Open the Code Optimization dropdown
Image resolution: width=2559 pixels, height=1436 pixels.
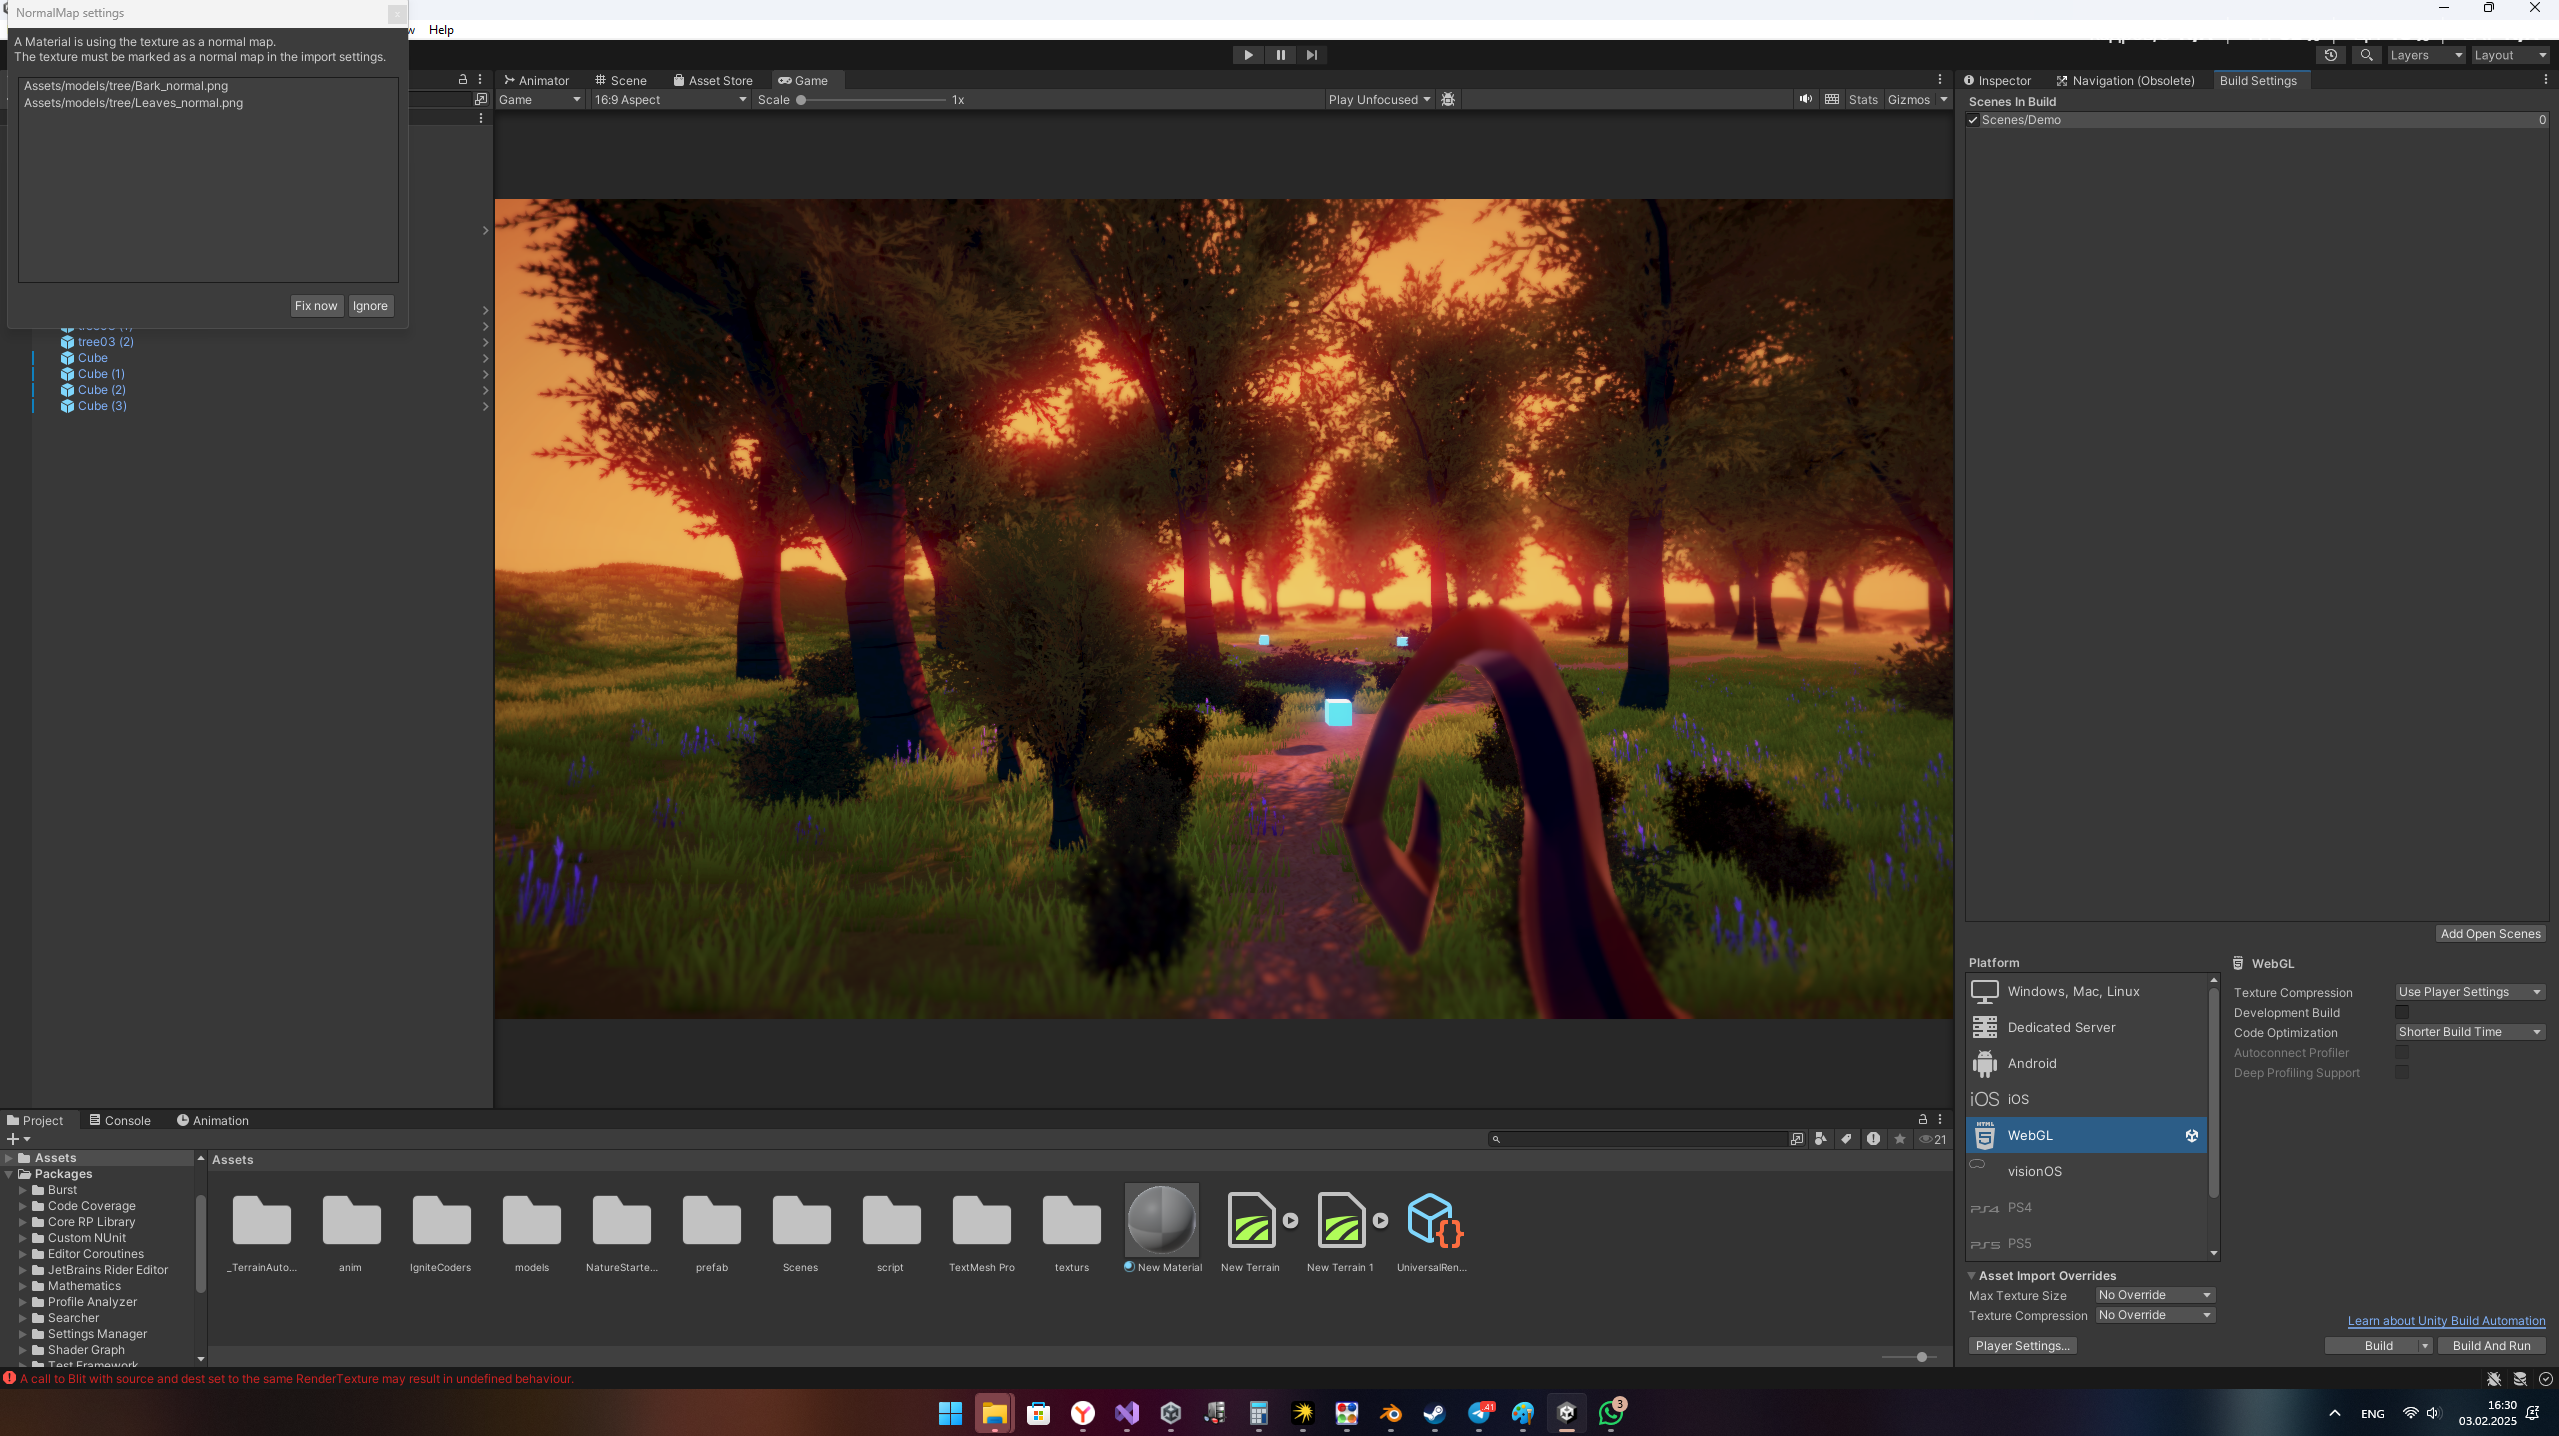click(2469, 1032)
